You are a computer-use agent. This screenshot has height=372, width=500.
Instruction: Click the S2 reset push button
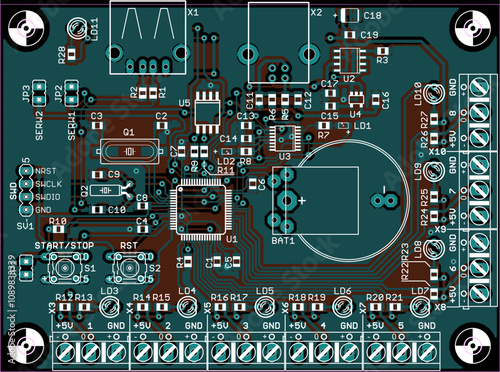point(129,267)
